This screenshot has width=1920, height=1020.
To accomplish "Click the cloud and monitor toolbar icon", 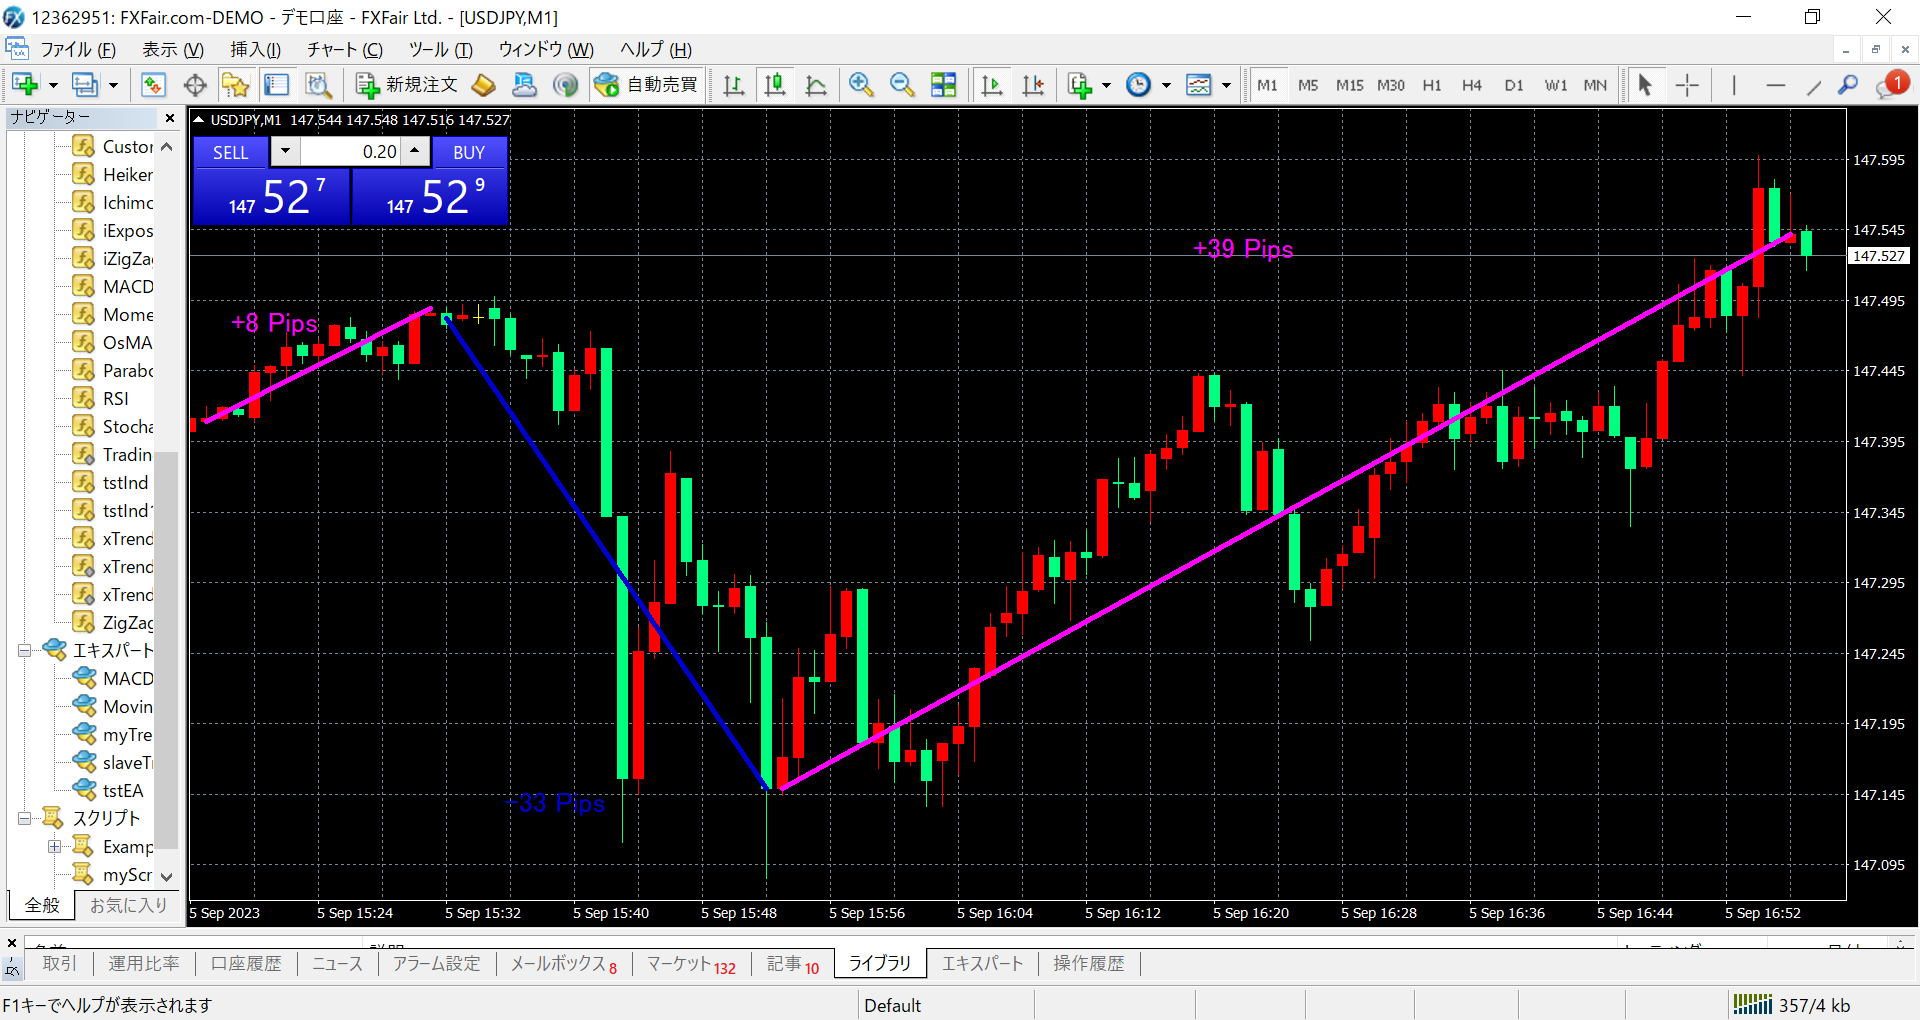I will click(x=525, y=85).
